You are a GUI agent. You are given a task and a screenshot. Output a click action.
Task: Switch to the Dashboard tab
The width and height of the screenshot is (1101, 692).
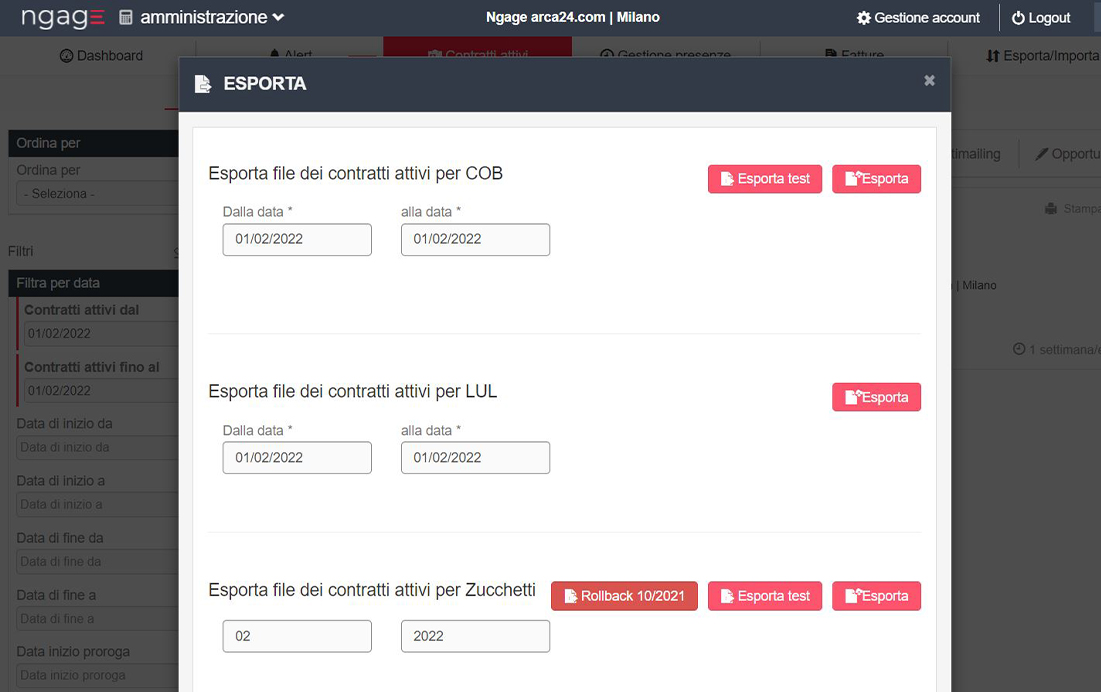pos(102,56)
